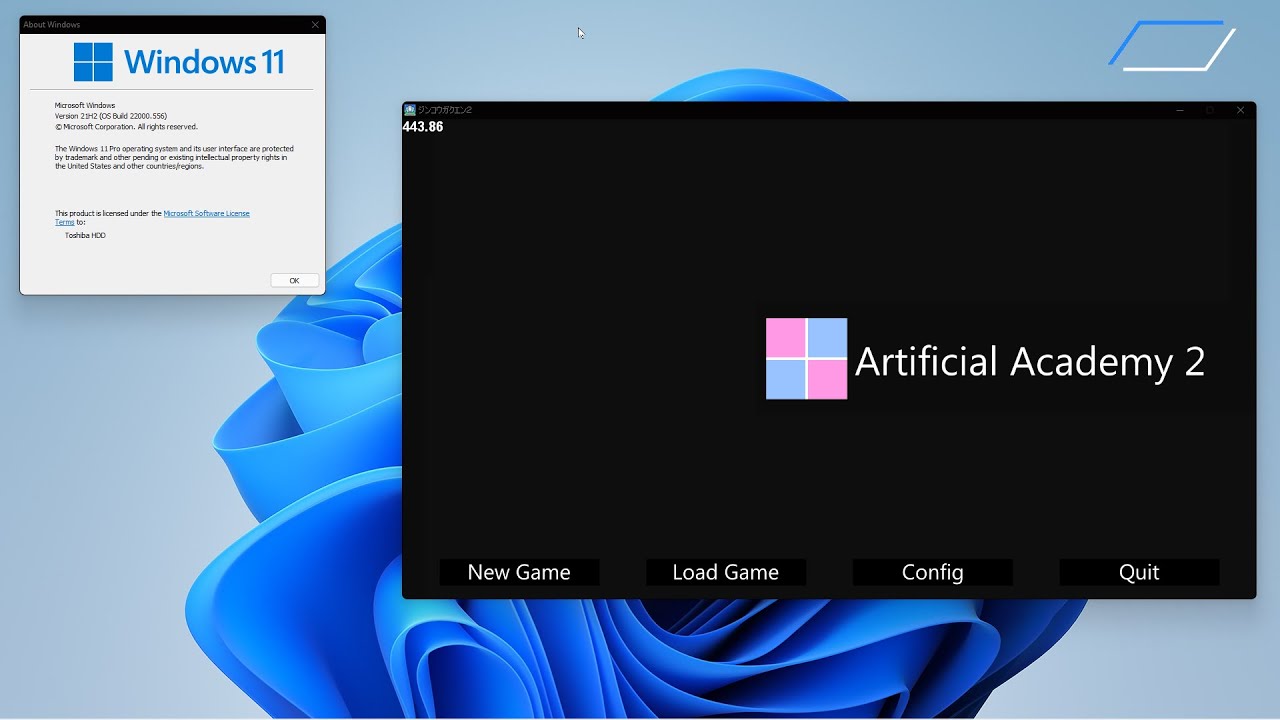Click the 'About Windows' title bar text
This screenshot has height=720, width=1280.
(x=52, y=24)
